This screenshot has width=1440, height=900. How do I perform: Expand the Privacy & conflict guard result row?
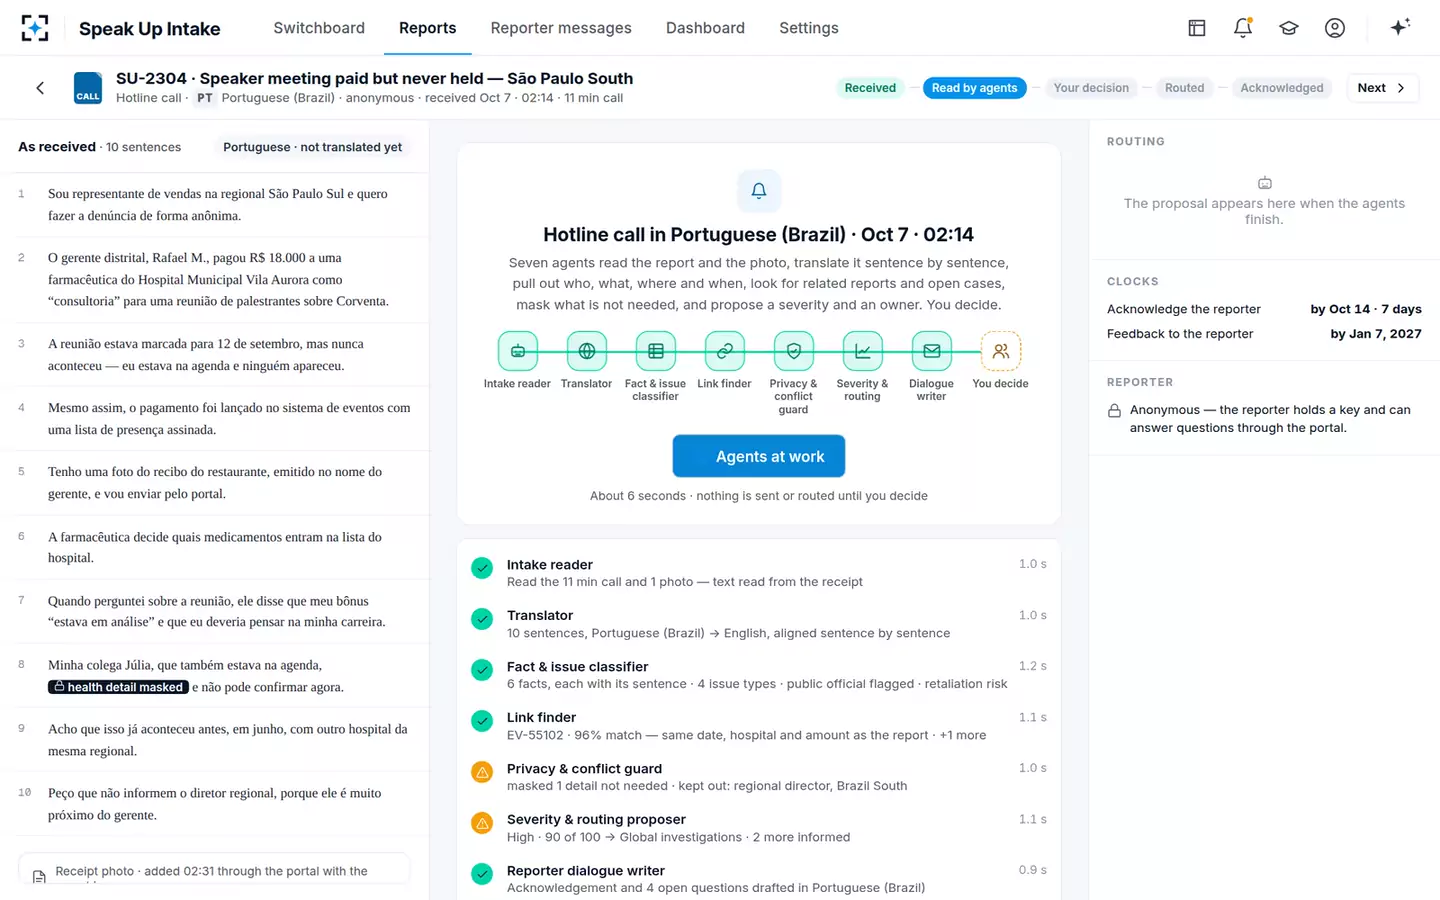[x=759, y=777]
